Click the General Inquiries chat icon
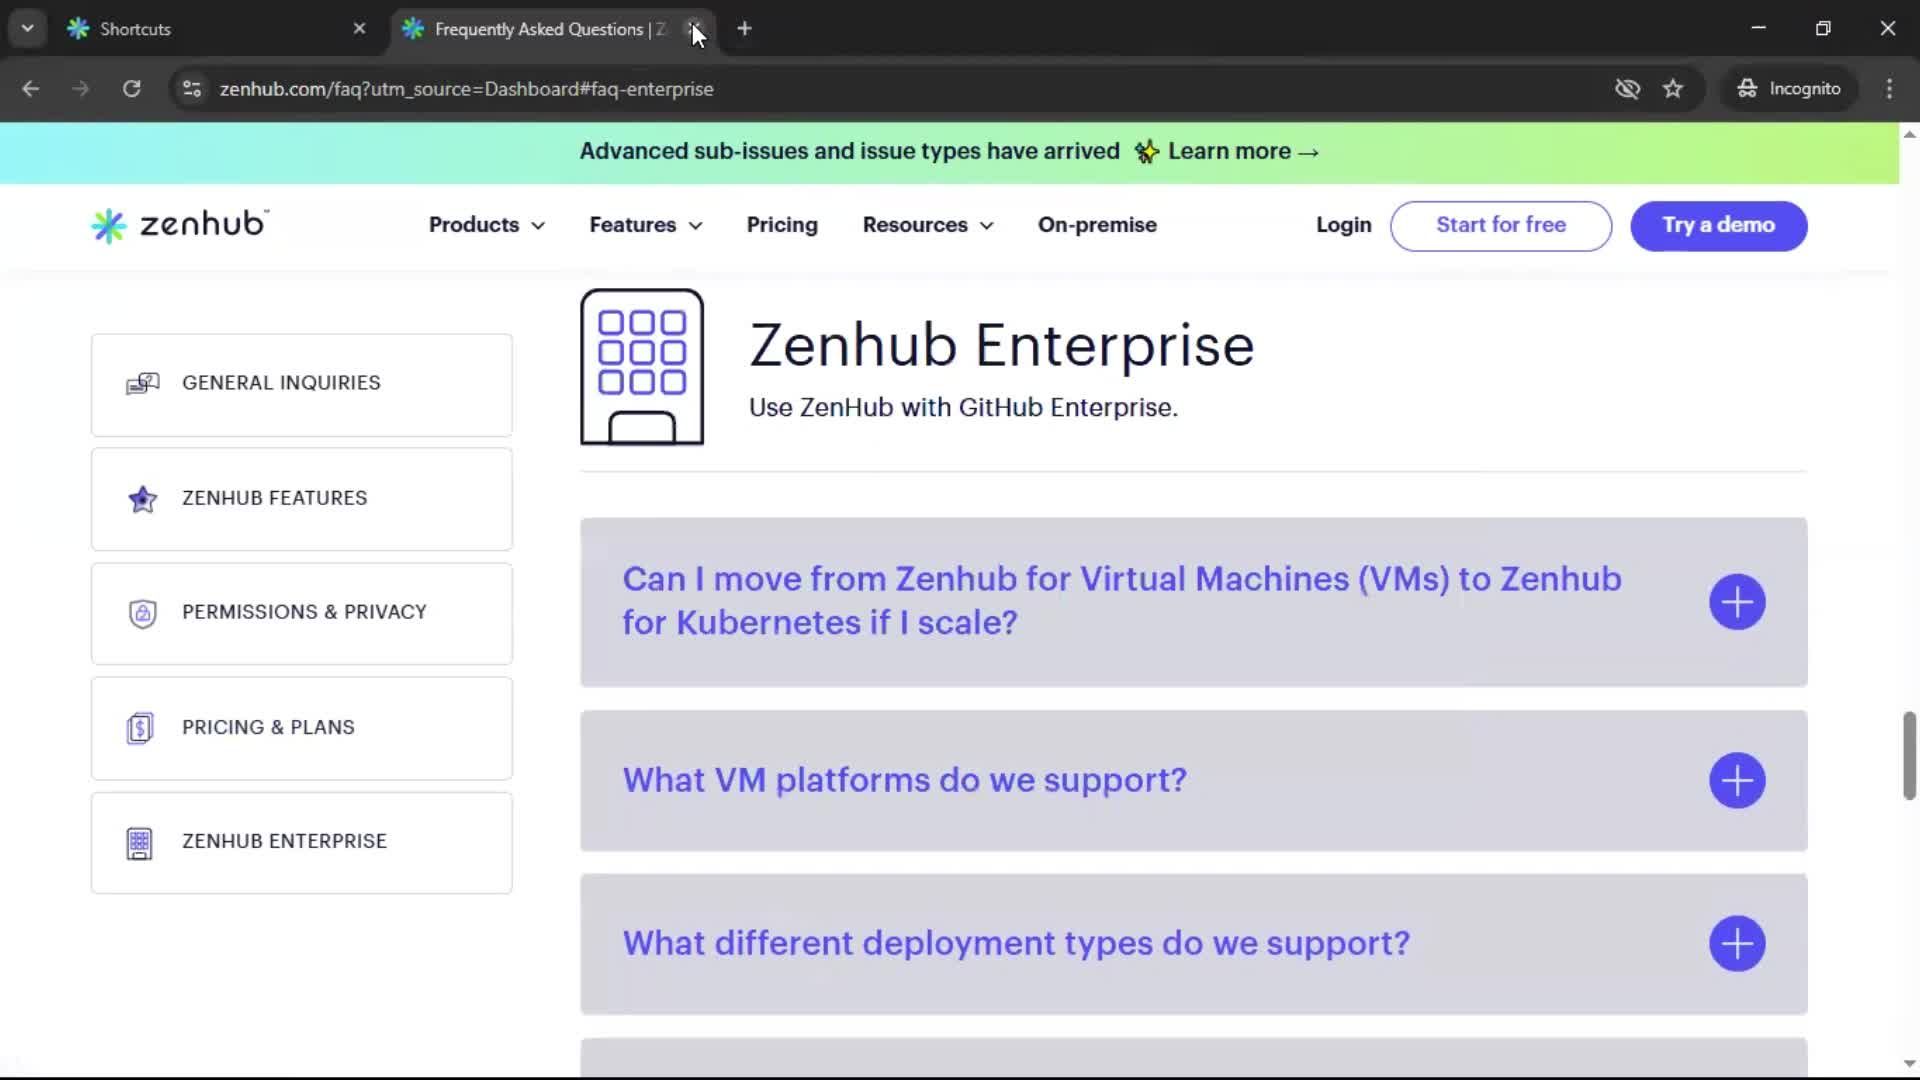 [142, 384]
